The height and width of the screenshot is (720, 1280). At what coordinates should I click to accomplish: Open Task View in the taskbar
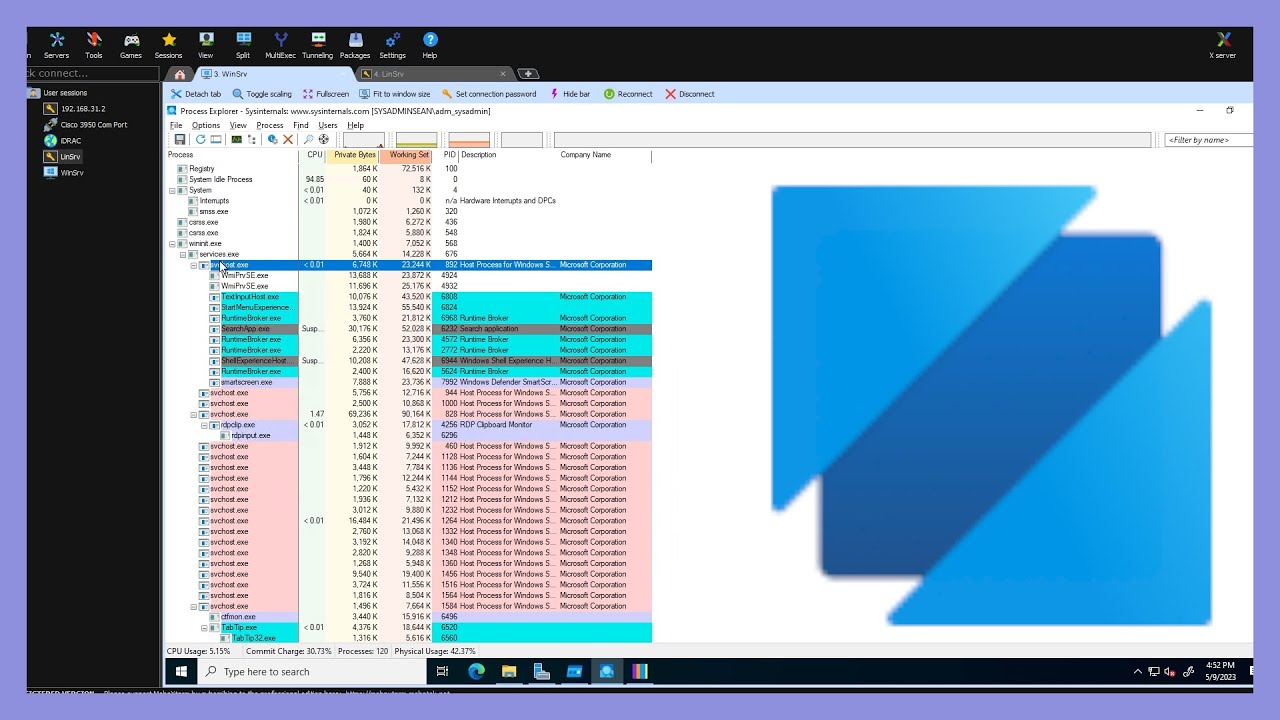coord(443,671)
